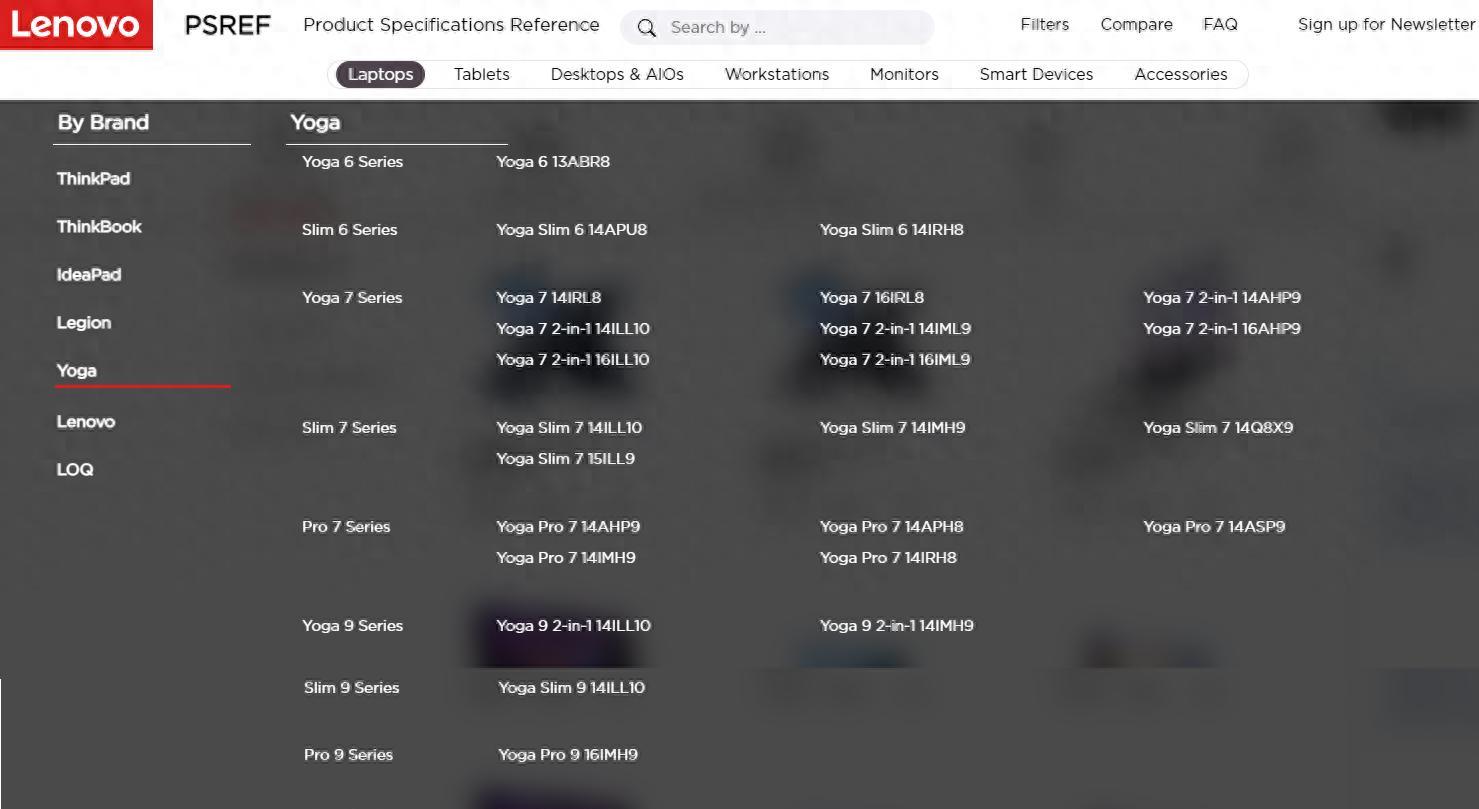Switch to Accessories tab
The width and height of the screenshot is (1479, 809).
1180,74
